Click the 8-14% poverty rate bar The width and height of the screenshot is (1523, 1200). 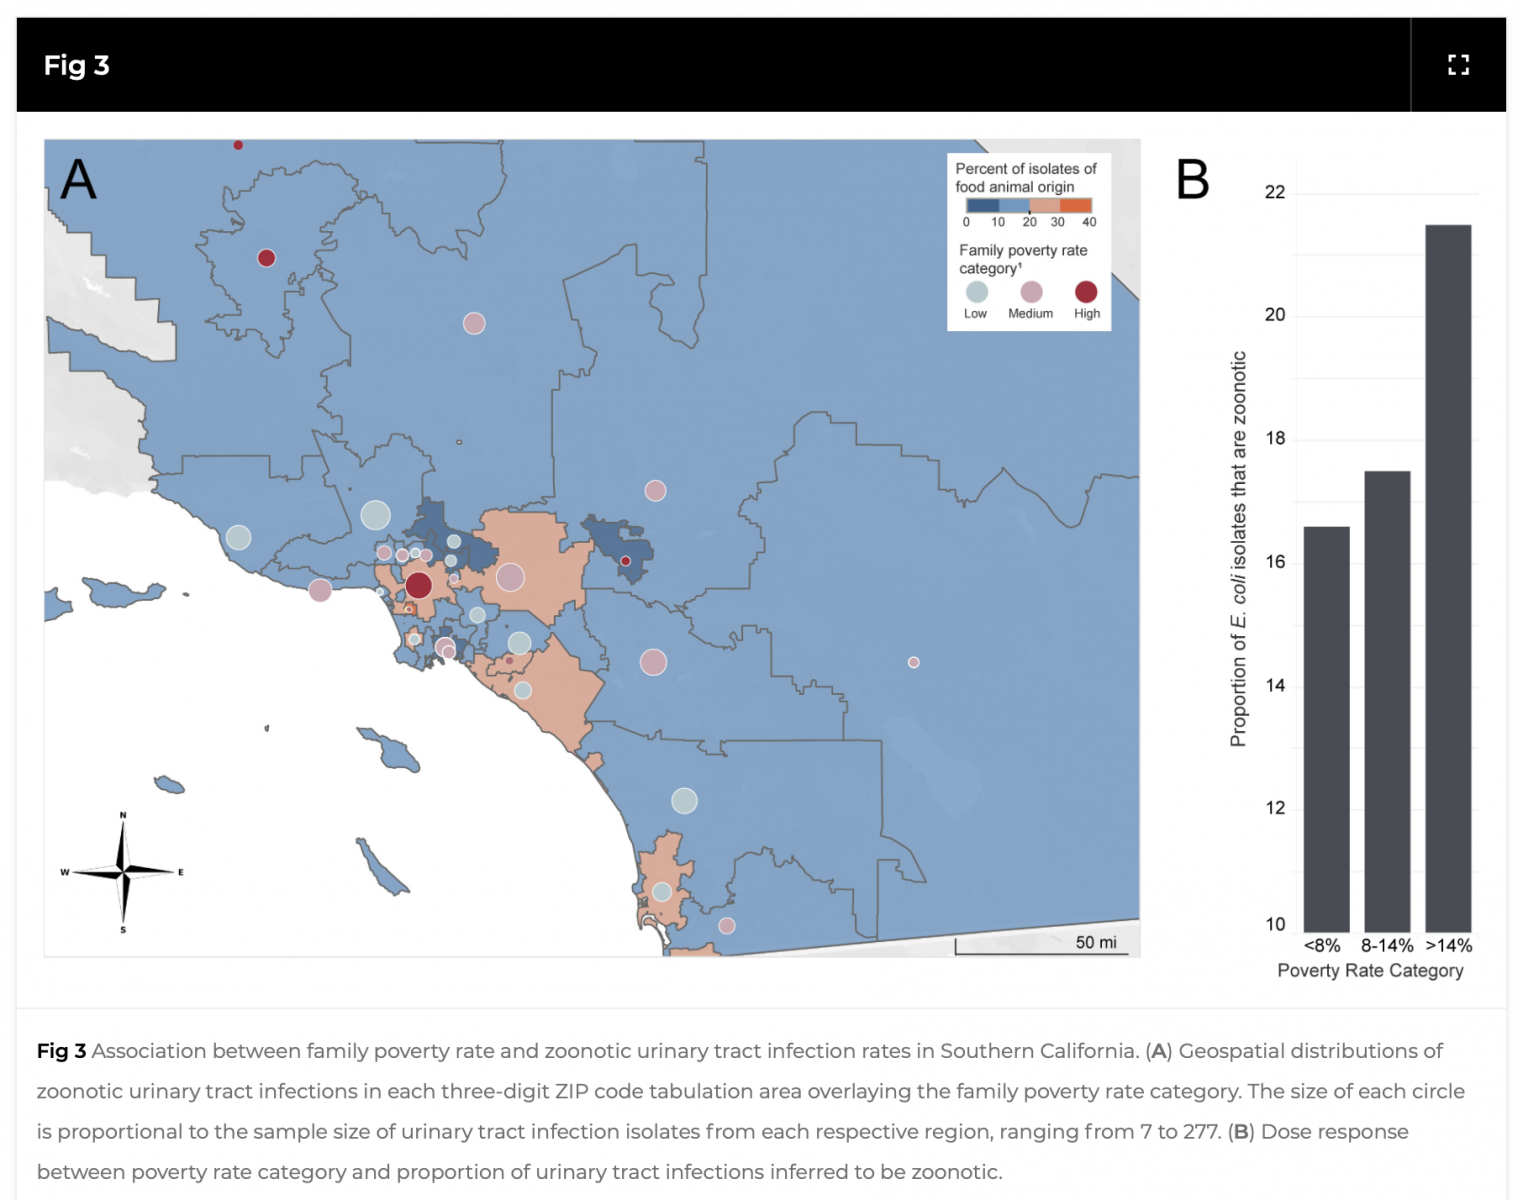(x=1387, y=701)
